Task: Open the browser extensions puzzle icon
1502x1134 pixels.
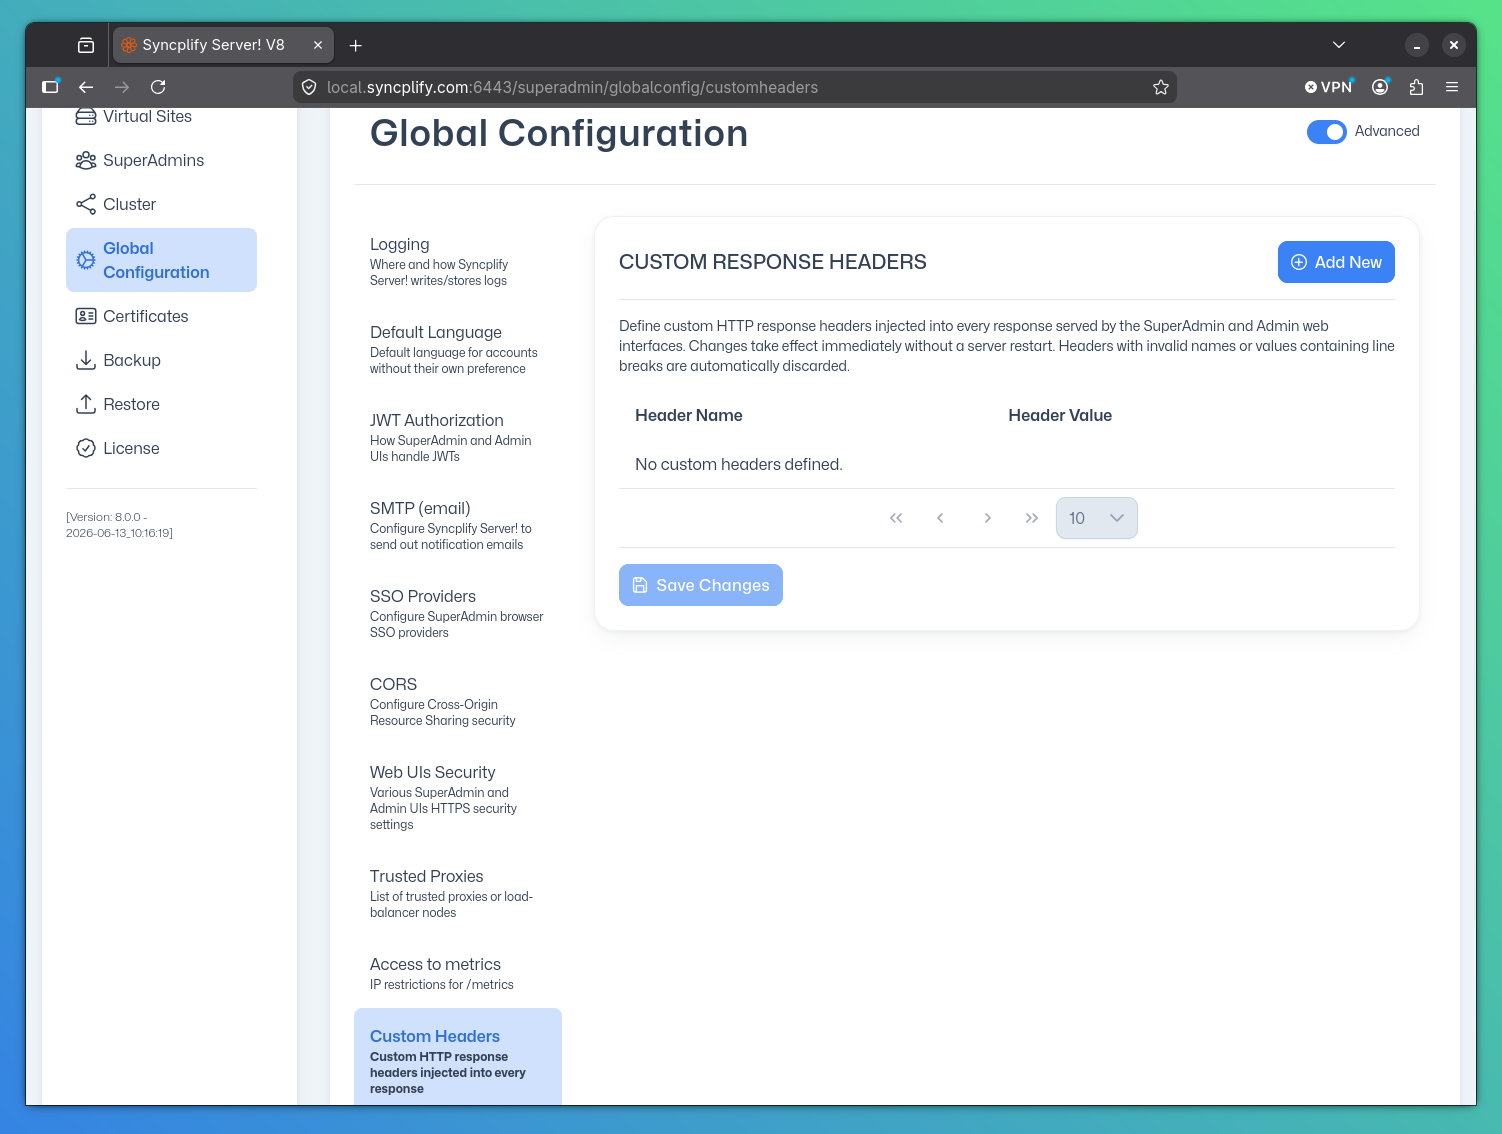Action: click(1416, 87)
